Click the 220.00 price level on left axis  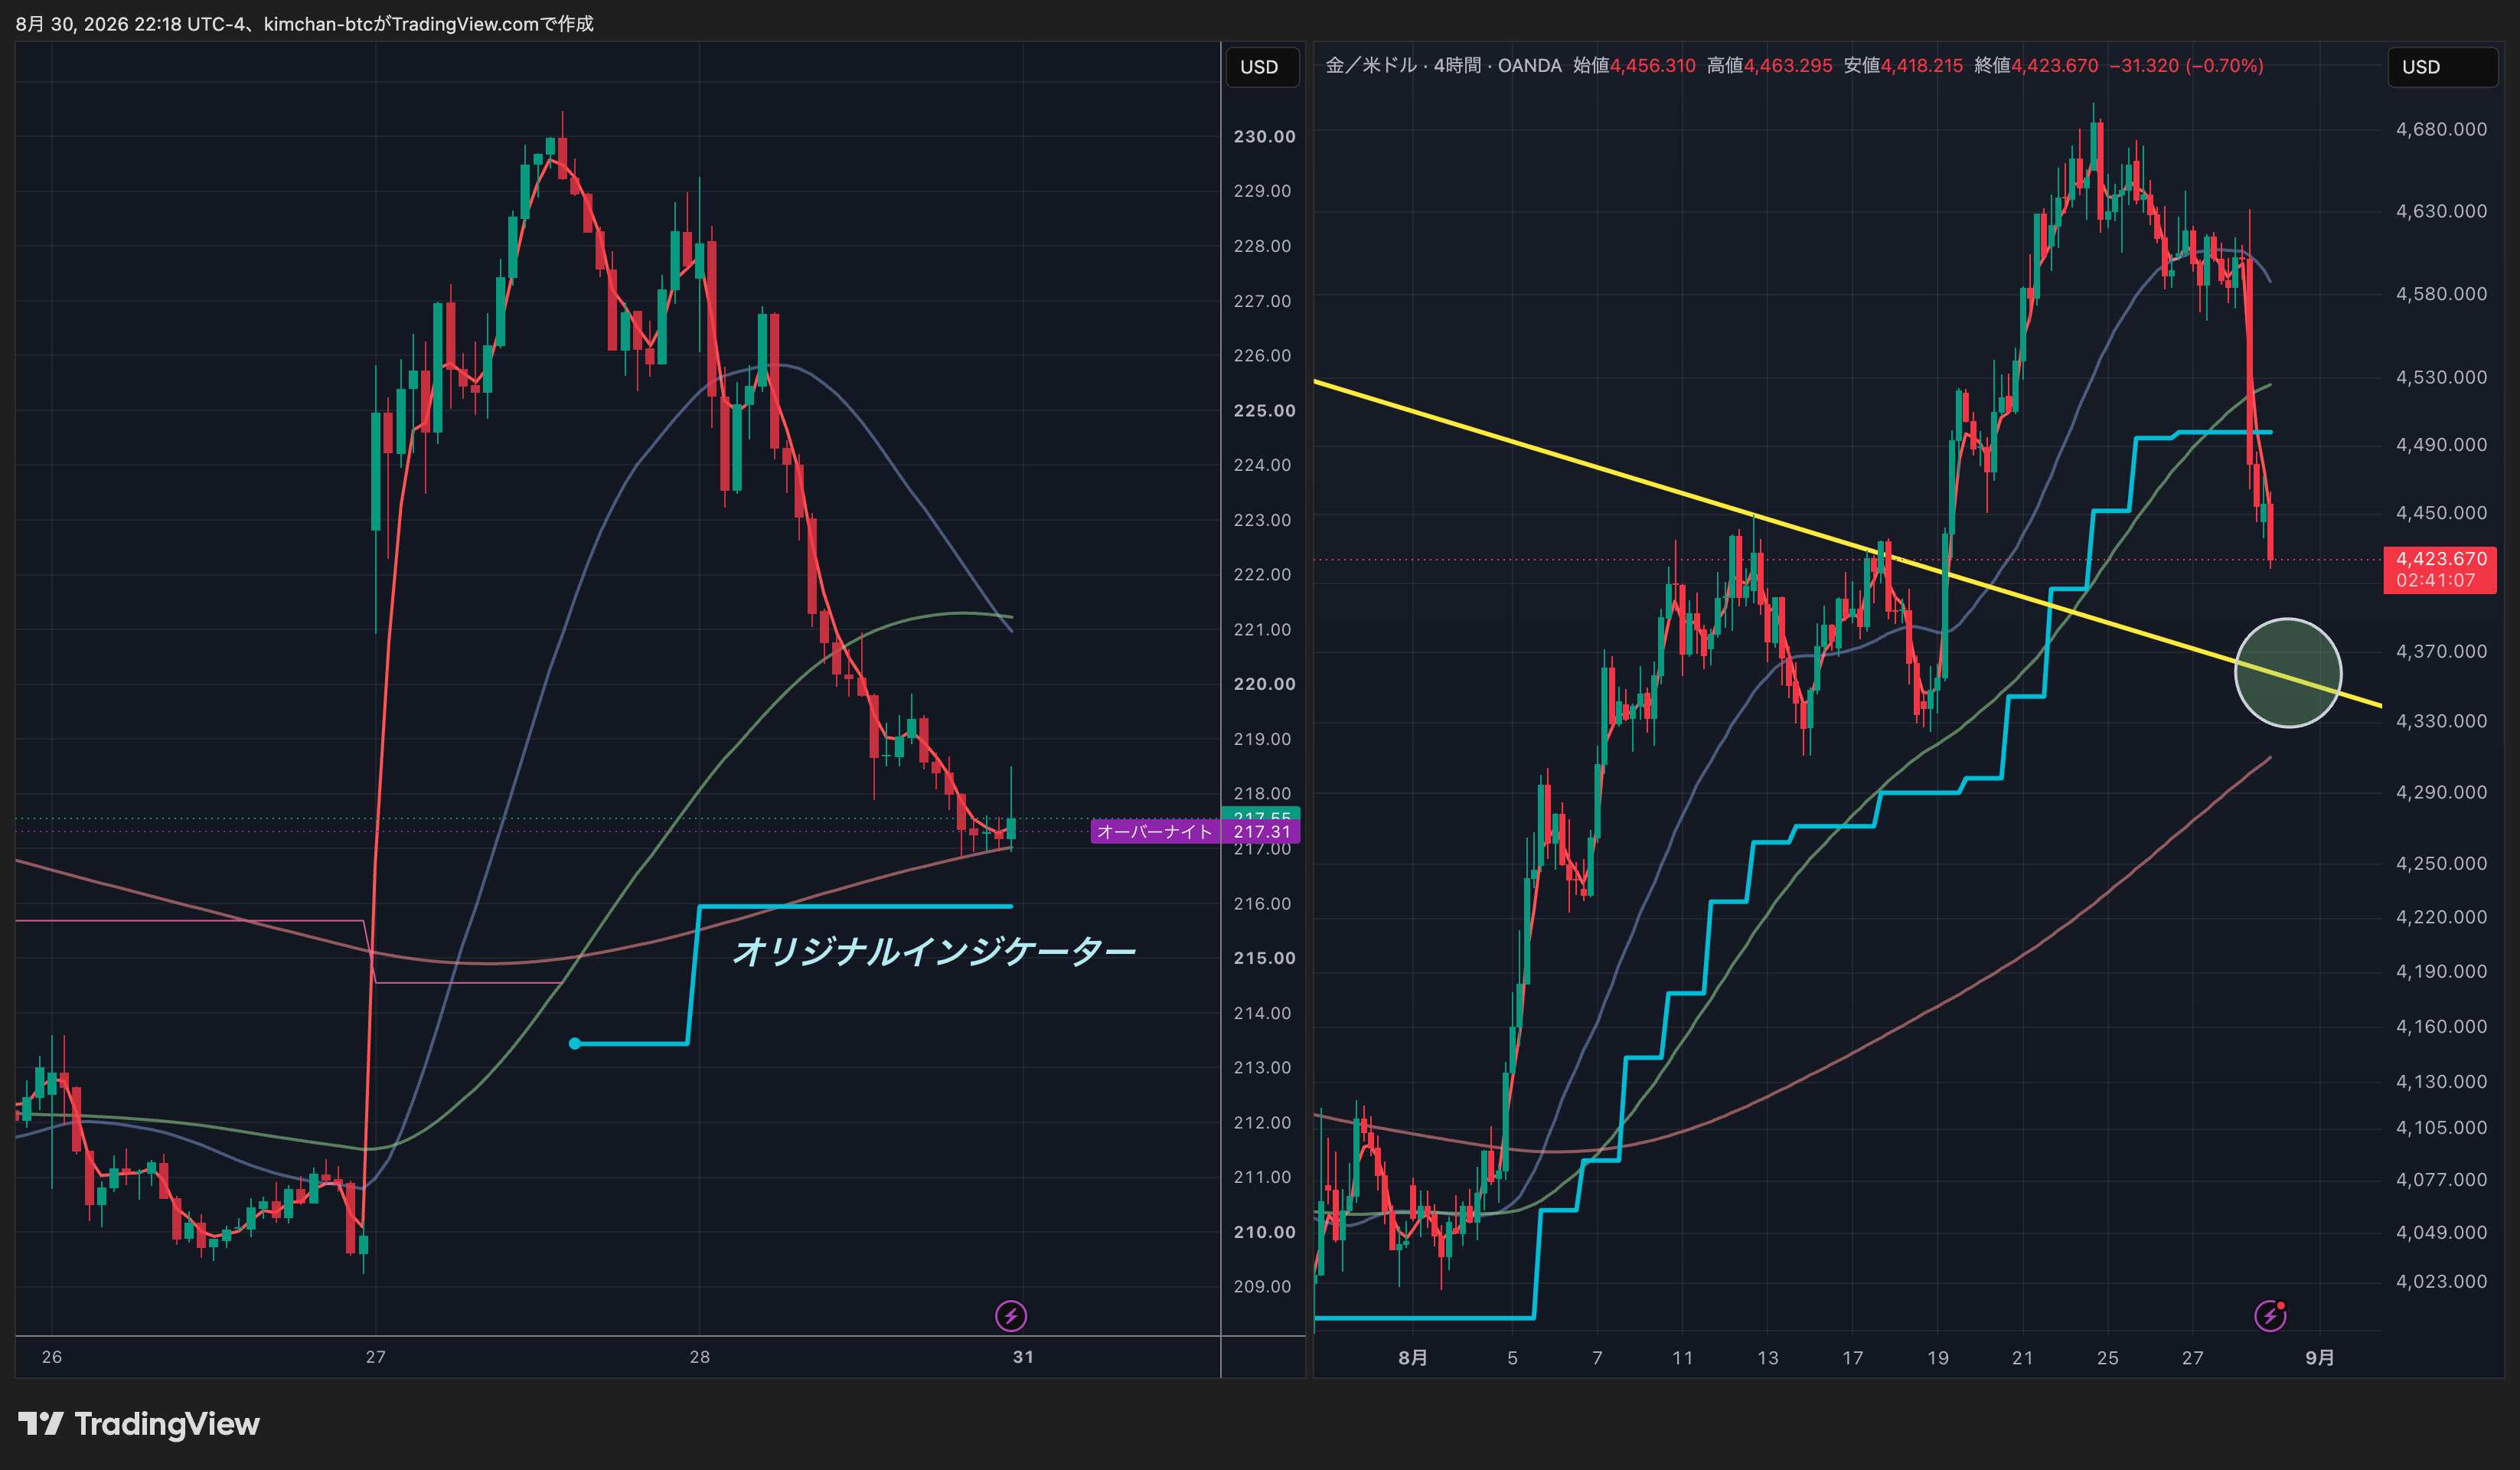[x=1264, y=684]
